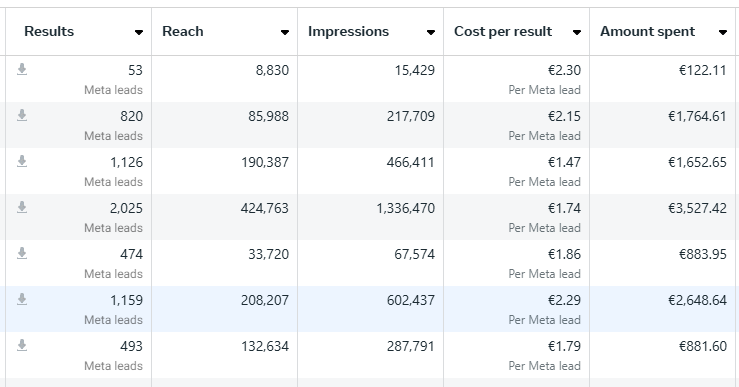
Task: Open the Results column dropdown arrow
Action: (139, 32)
